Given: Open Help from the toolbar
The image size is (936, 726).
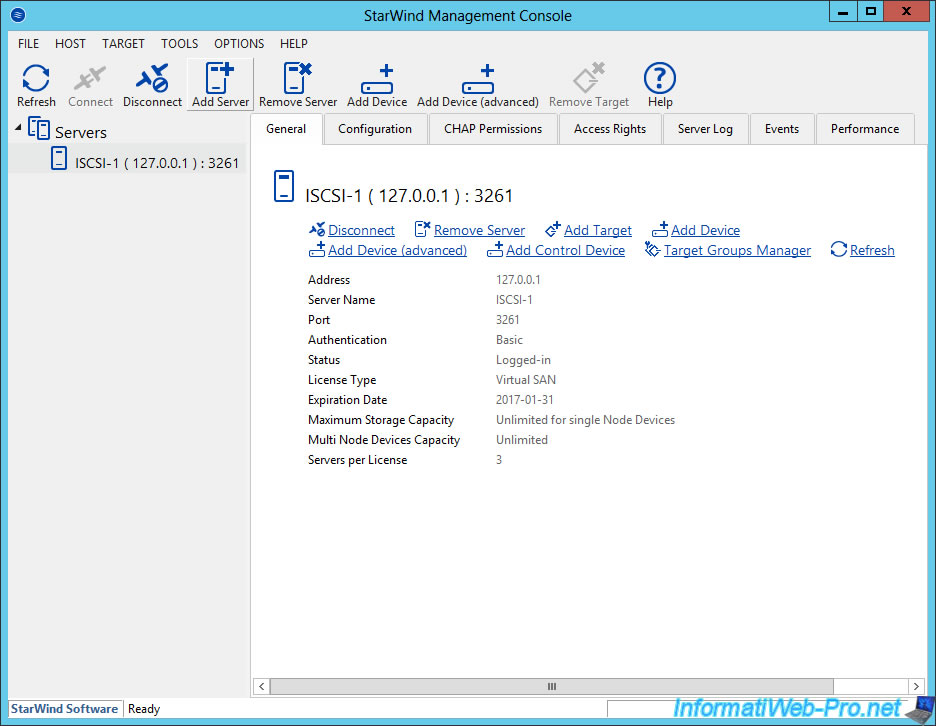Looking at the screenshot, I should (x=660, y=78).
